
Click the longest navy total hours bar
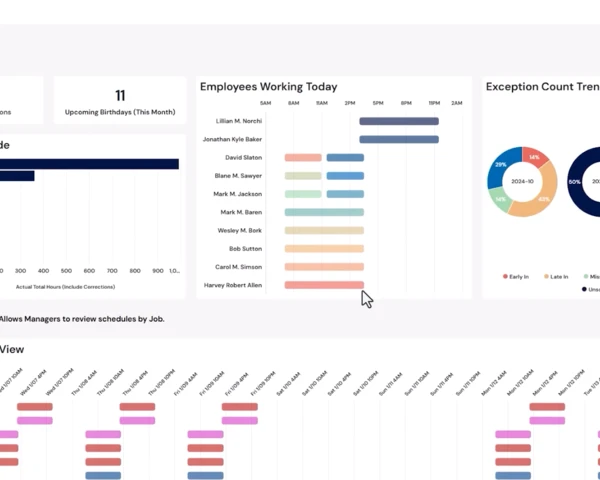(89, 164)
